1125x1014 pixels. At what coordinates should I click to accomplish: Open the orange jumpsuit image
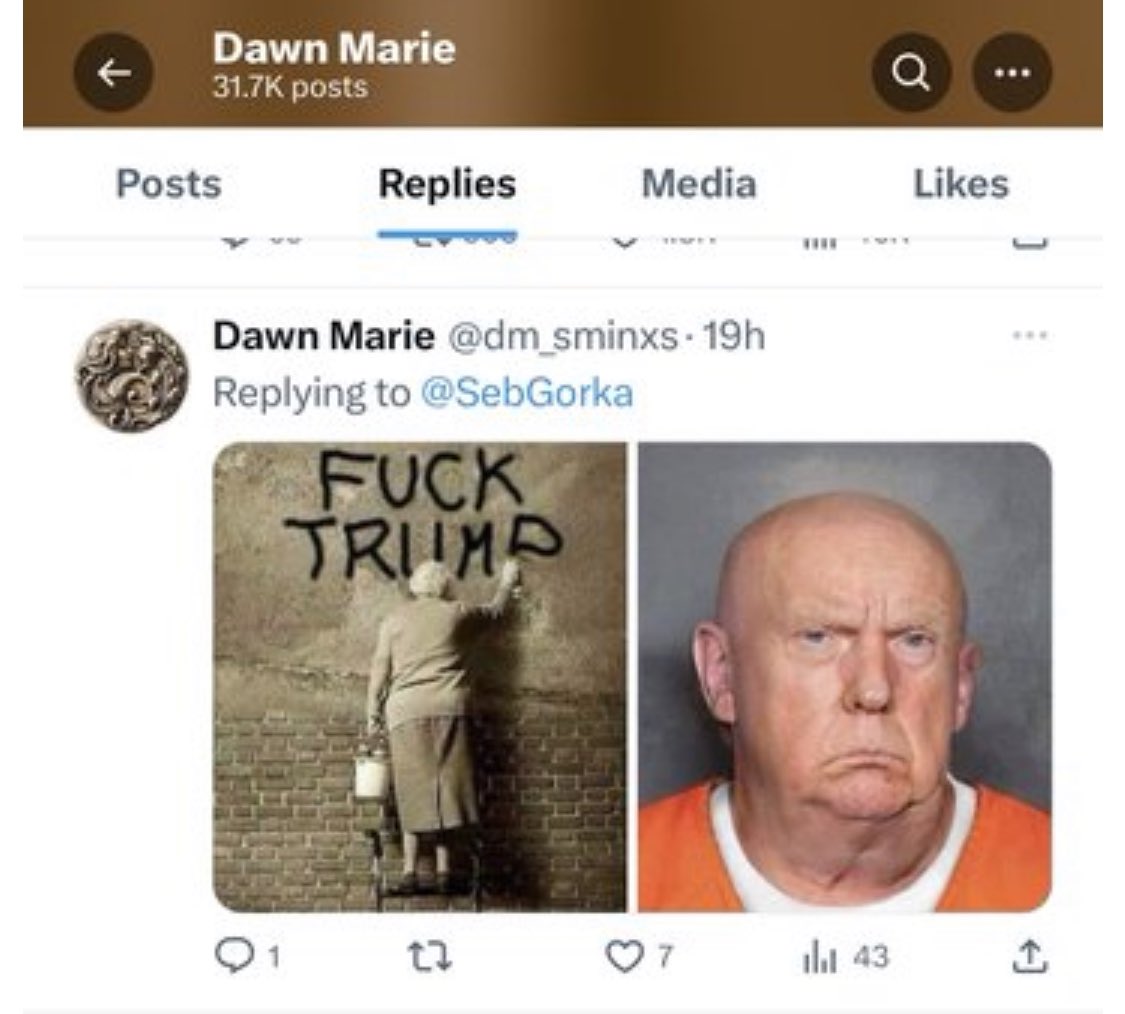tap(845, 677)
